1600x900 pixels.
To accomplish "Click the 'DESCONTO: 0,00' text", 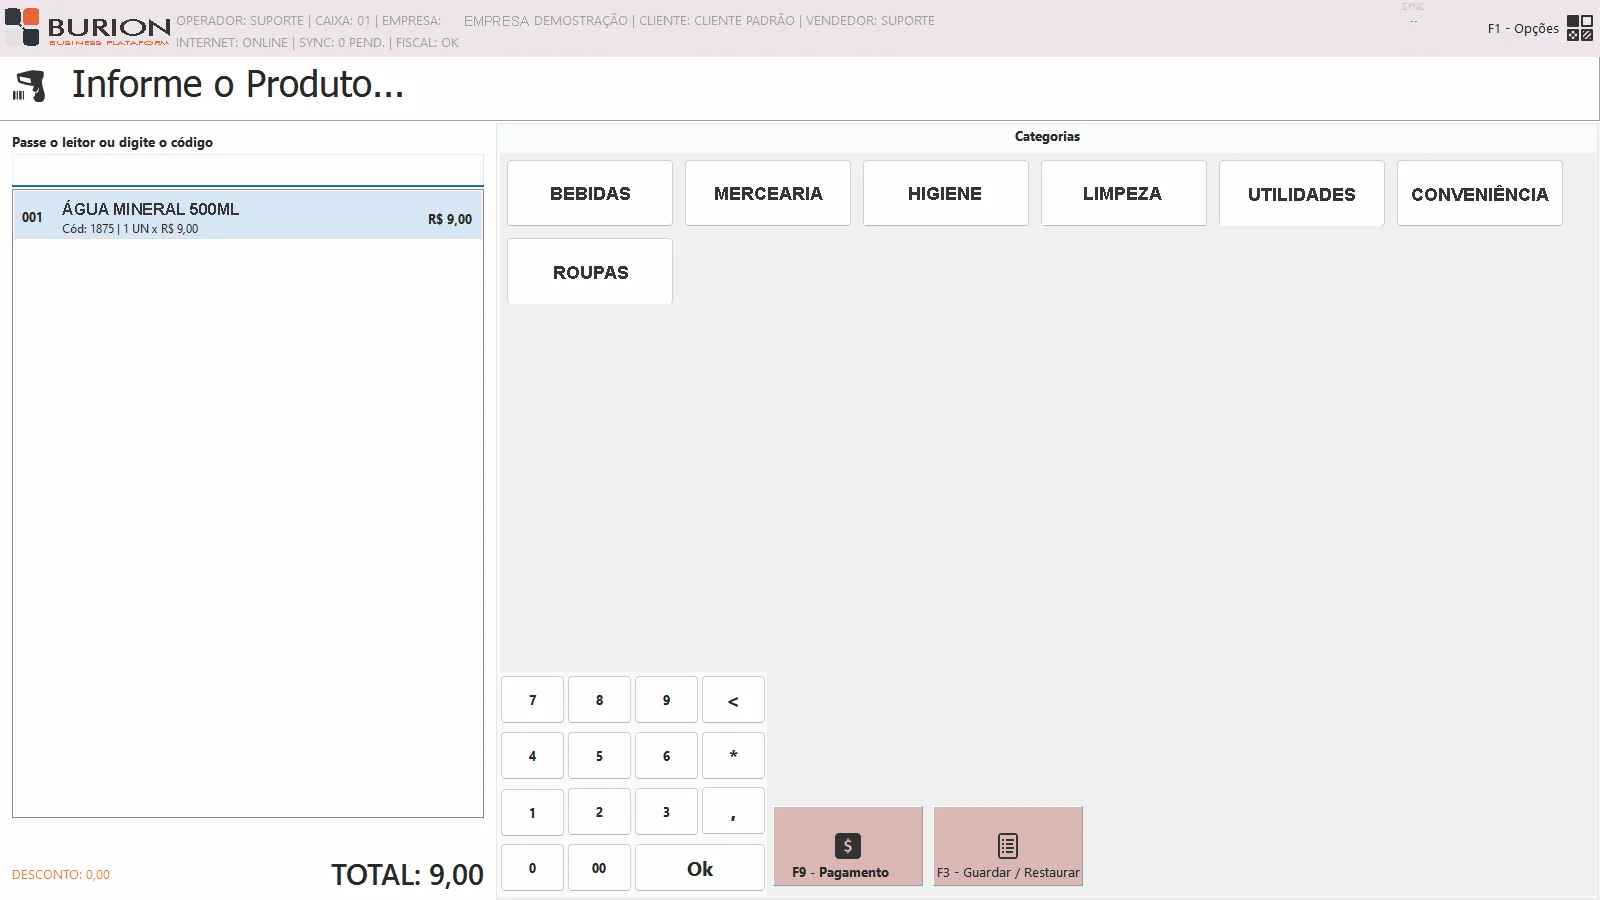I will click(61, 874).
